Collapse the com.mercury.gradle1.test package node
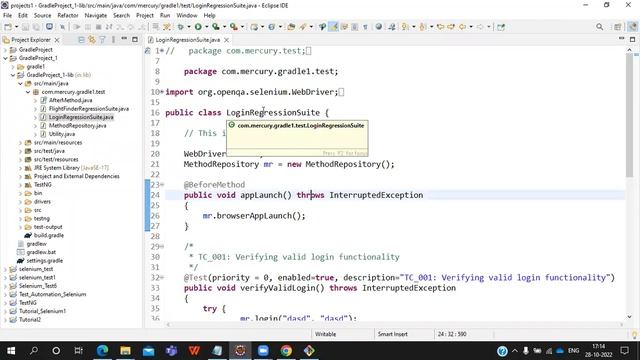640x360 pixels. [28, 92]
